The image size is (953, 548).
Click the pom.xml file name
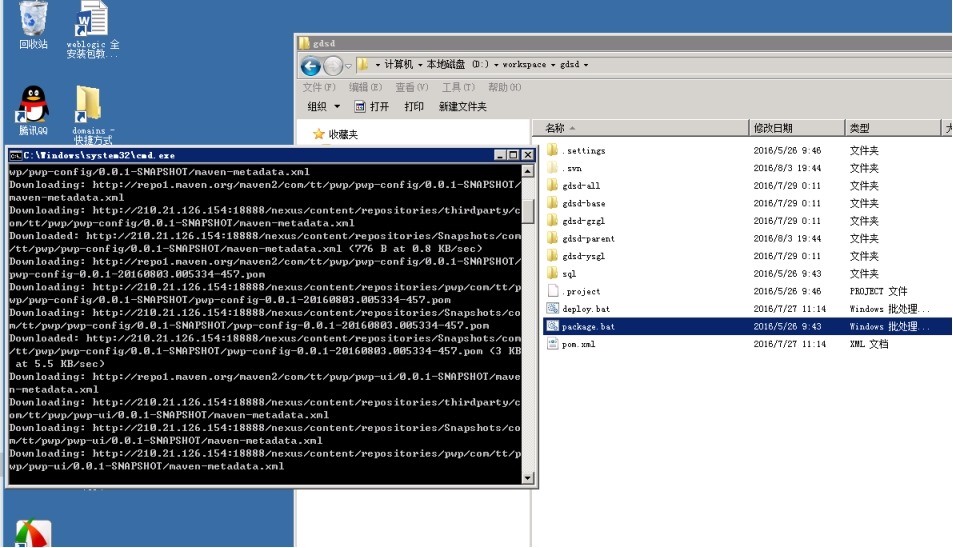(x=579, y=344)
